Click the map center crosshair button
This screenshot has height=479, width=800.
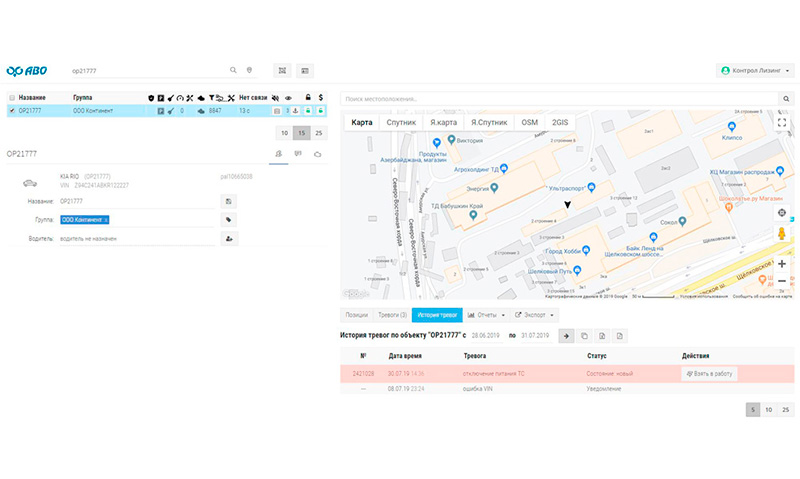[x=782, y=213]
